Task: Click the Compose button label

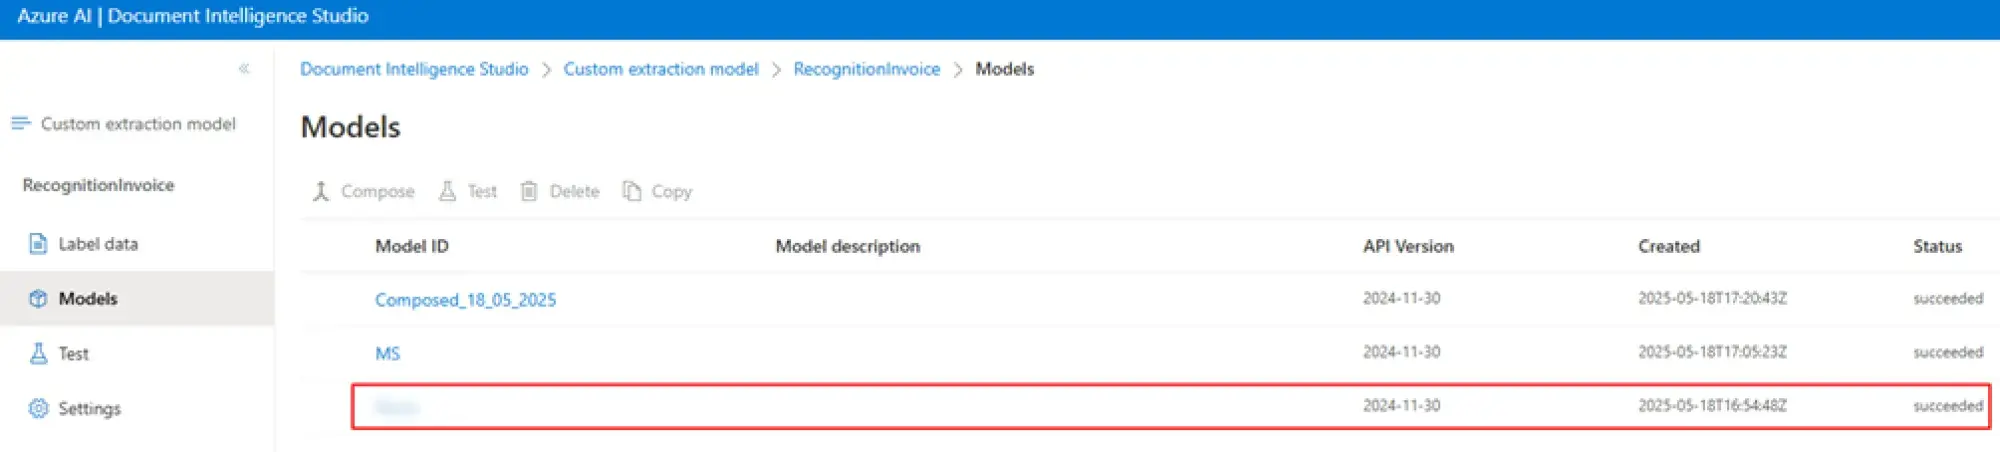Action: point(377,191)
